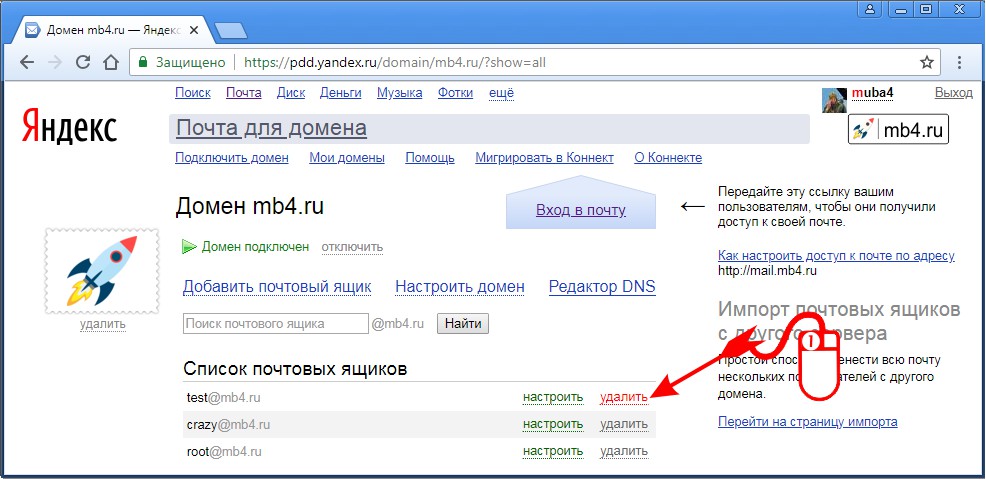
Task: Click the muba4 user avatar picture
Action: tap(834, 100)
